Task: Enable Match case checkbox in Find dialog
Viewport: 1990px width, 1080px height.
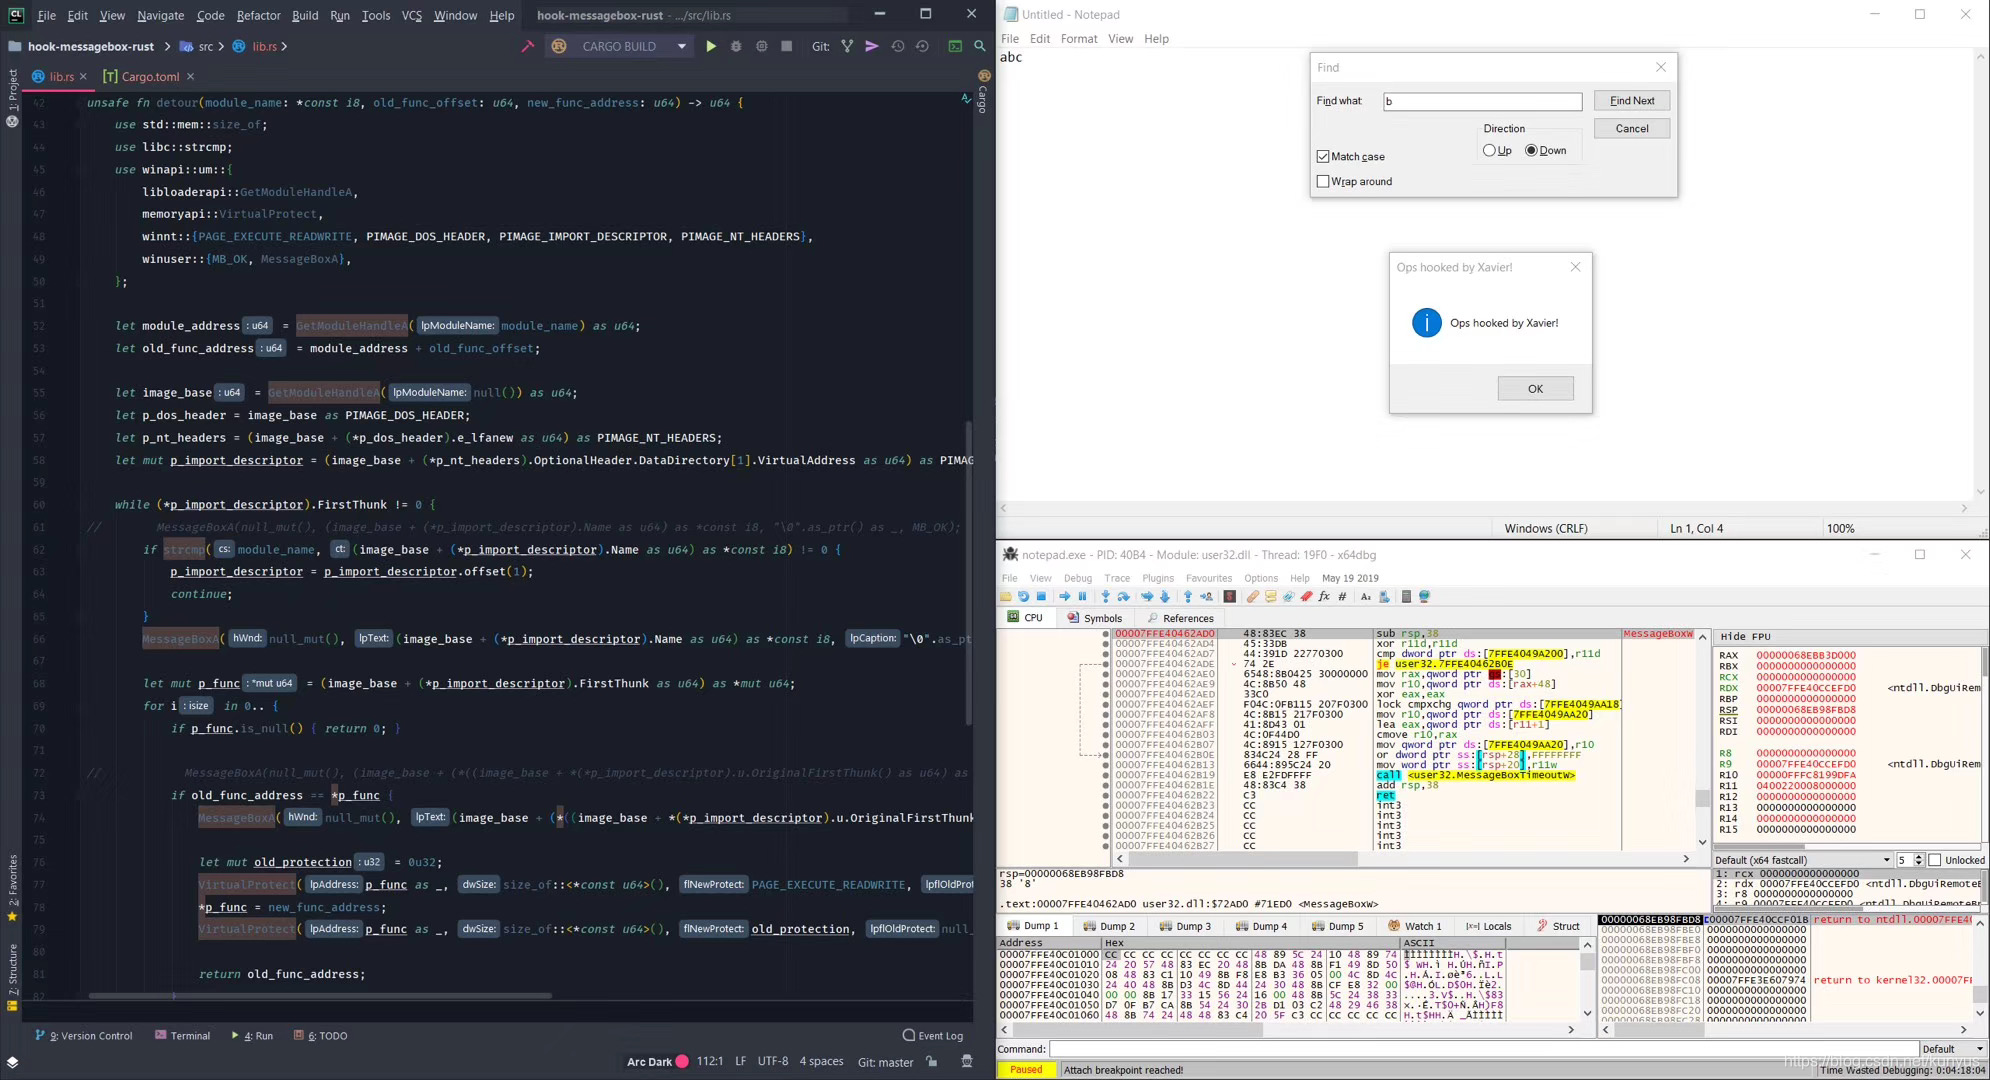Action: point(1321,156)
